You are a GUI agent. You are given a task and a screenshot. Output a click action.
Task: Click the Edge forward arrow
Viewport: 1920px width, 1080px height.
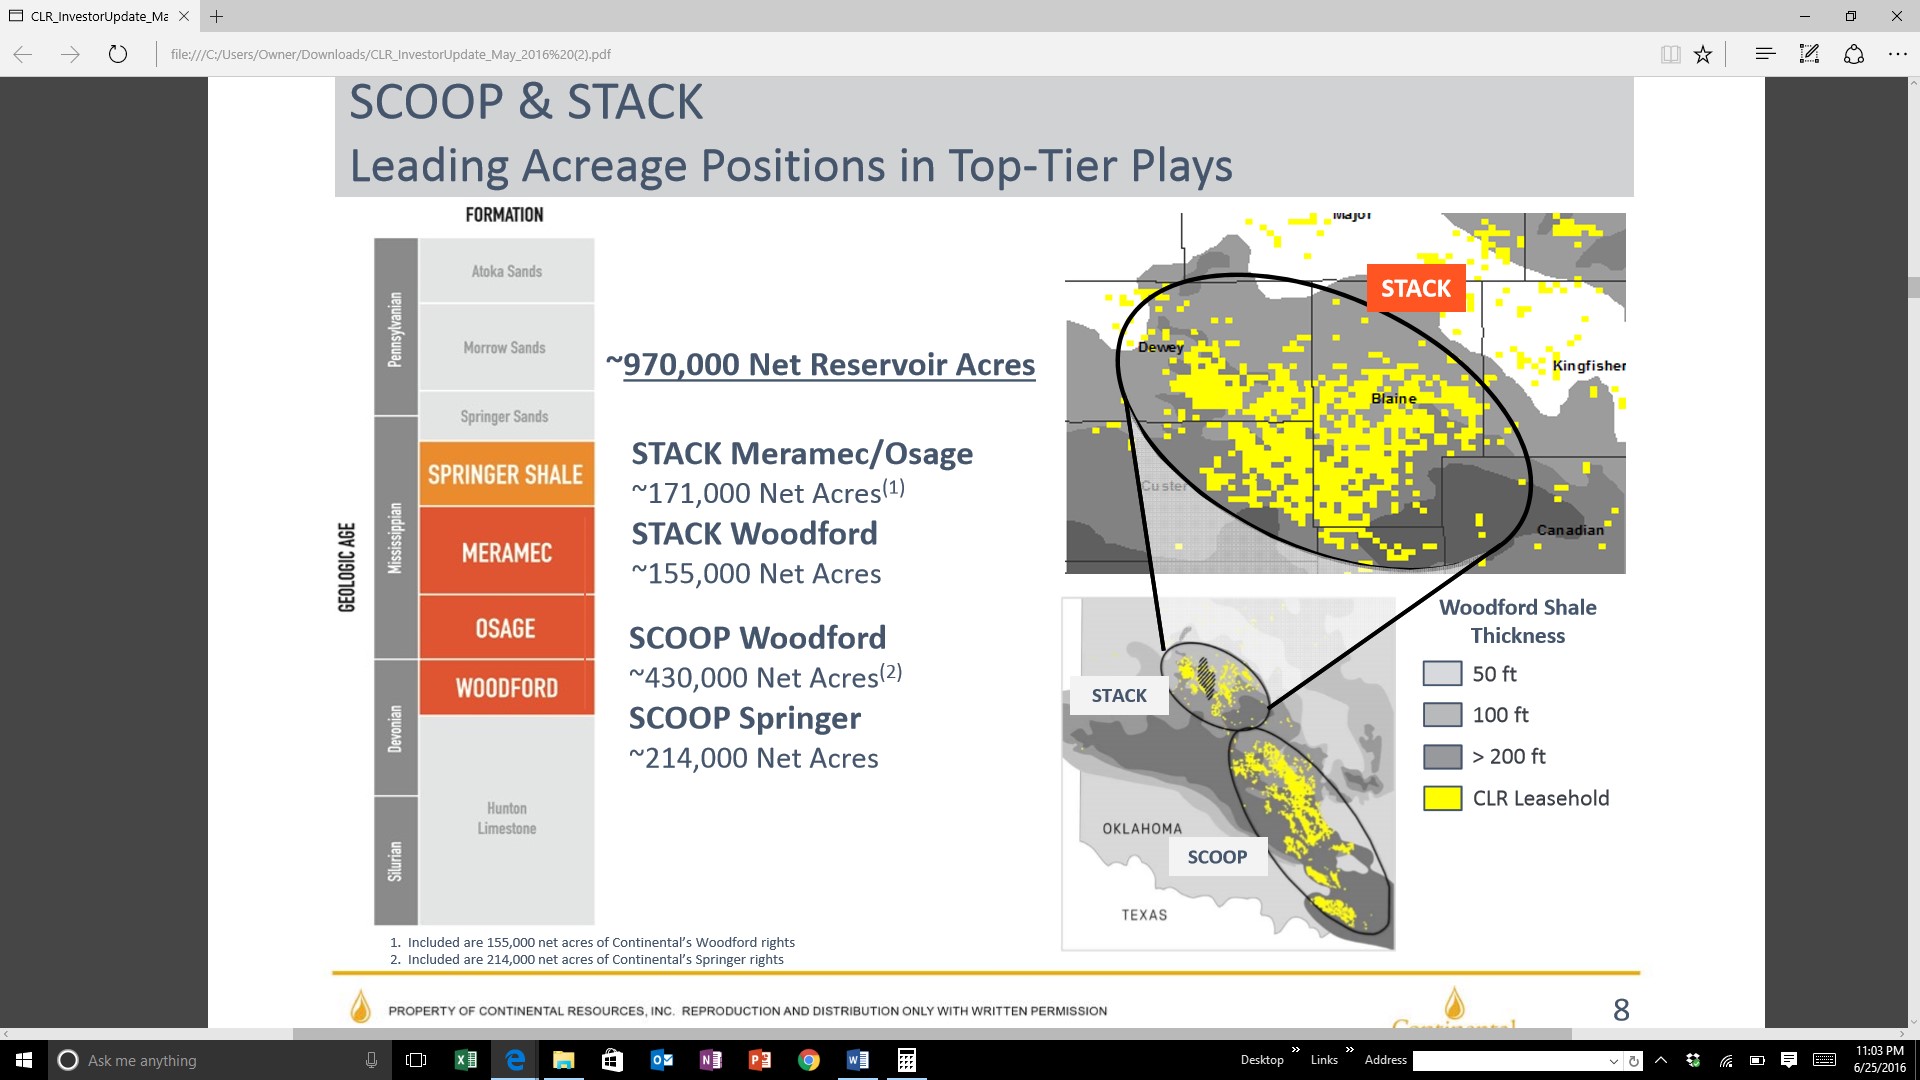point(70,54)
